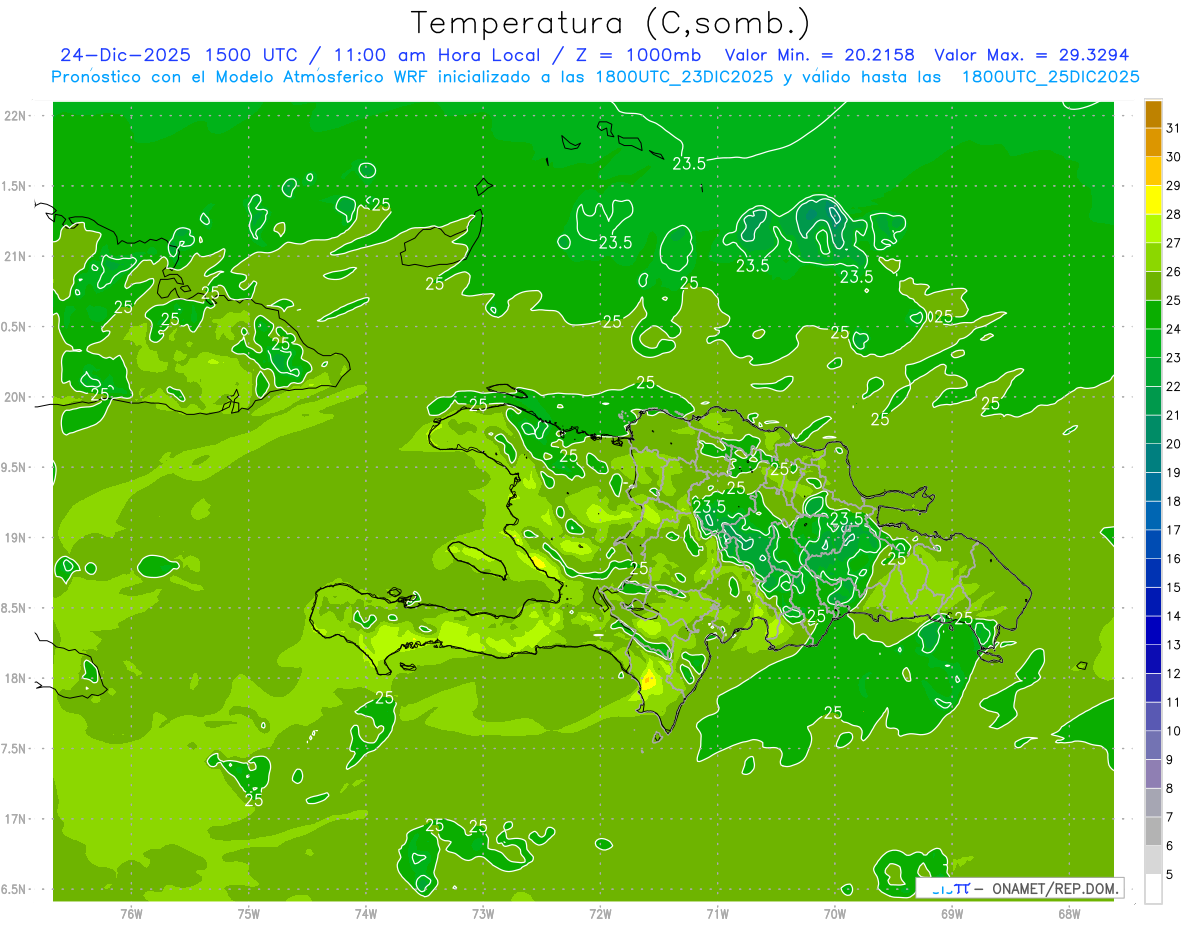Click the color scale label '24'
The height and width of the screenshot is (927, 1200).
1174,329
